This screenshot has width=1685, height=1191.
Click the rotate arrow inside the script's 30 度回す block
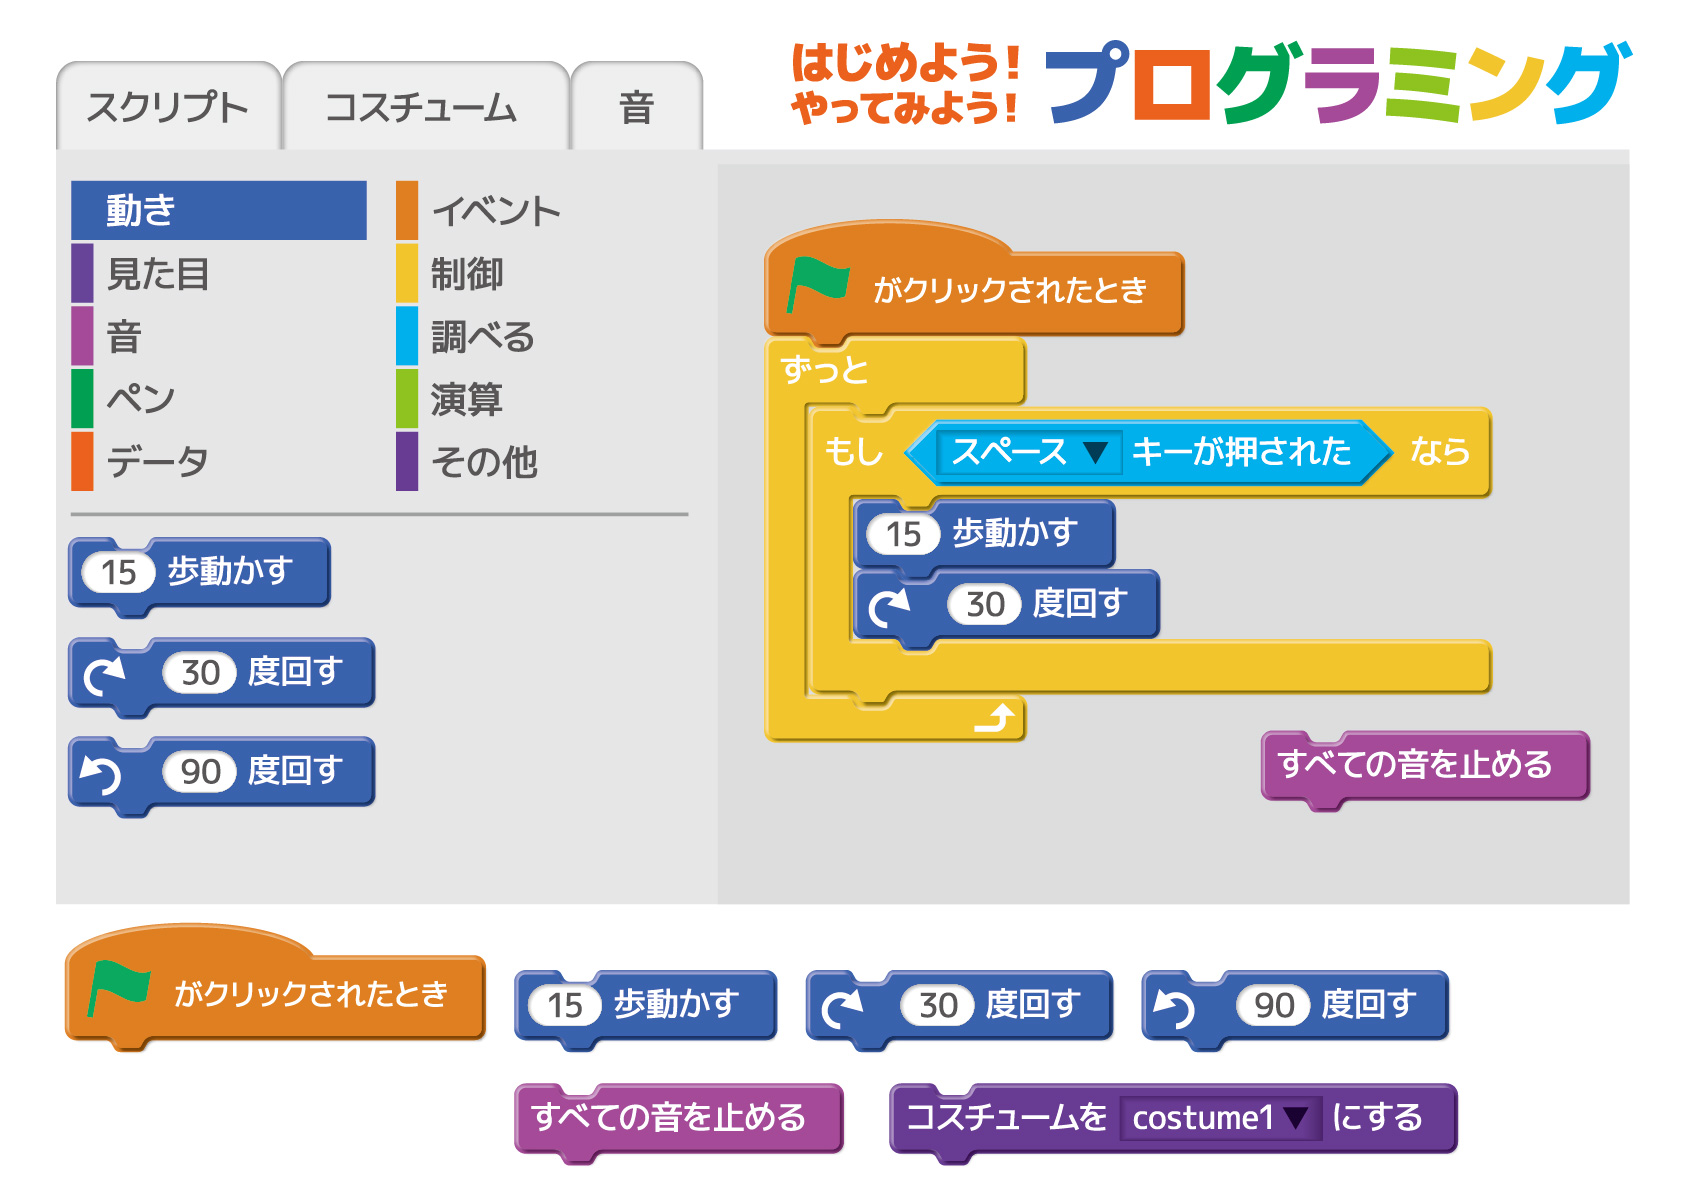coord(889,606)
